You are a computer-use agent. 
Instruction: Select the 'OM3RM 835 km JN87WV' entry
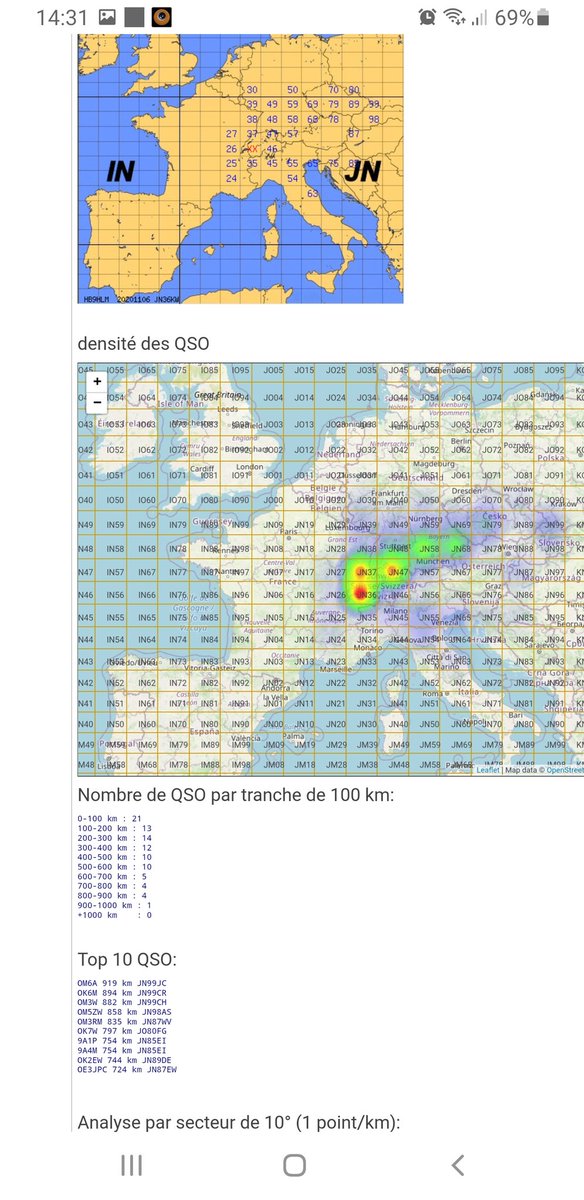125,1022
